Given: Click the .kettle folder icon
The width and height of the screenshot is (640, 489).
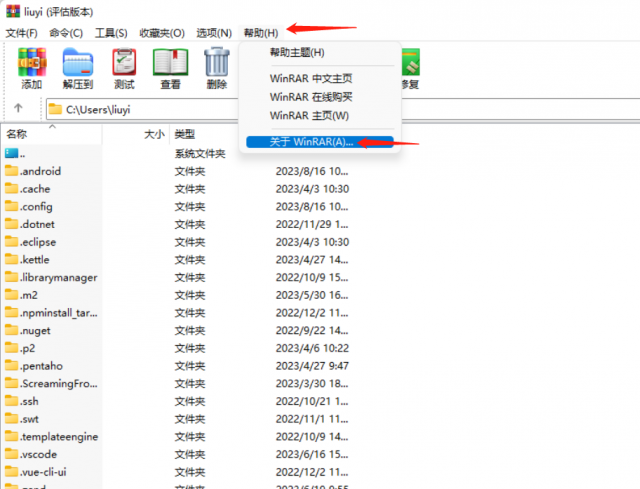Looking at the screenshot, I should (x=11, y=259).
